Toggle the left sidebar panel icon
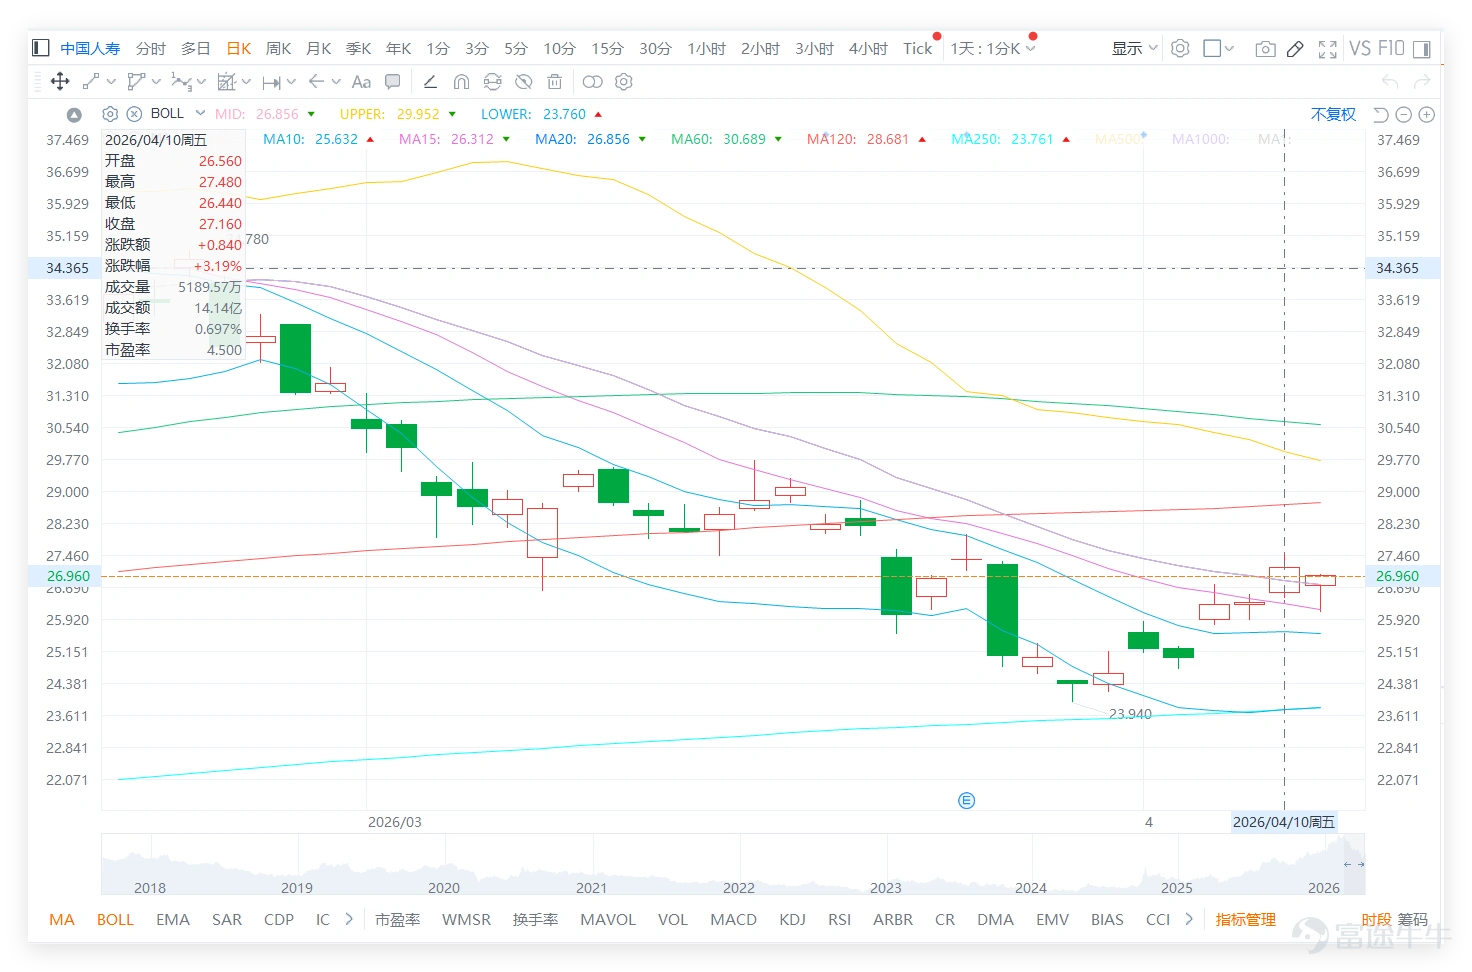1472x972 pixels. click(41, 48)
